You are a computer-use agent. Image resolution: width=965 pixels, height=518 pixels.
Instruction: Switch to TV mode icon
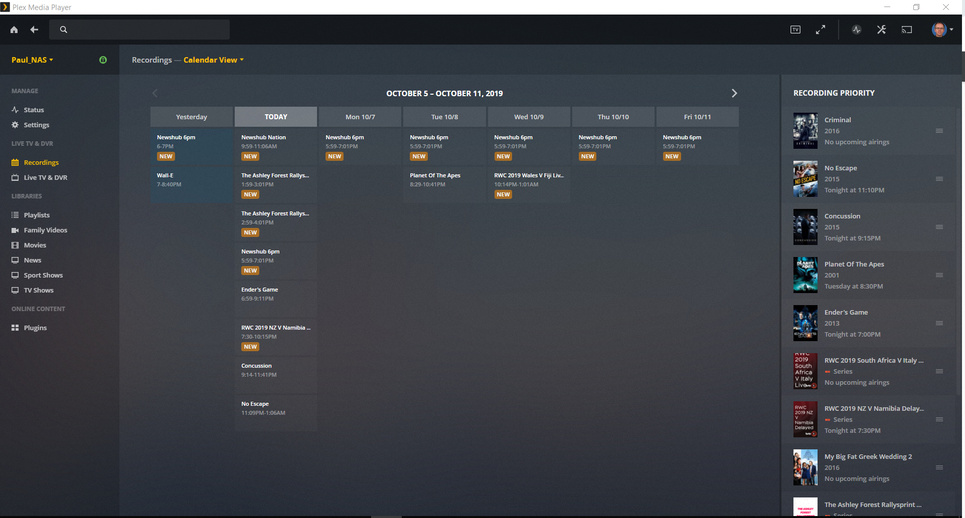[795, 30]
